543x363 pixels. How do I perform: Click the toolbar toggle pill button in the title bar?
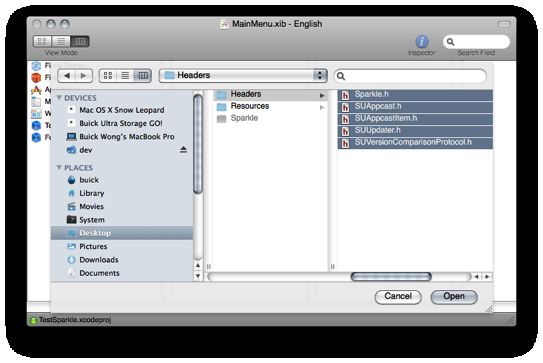[x=504, y=24]
